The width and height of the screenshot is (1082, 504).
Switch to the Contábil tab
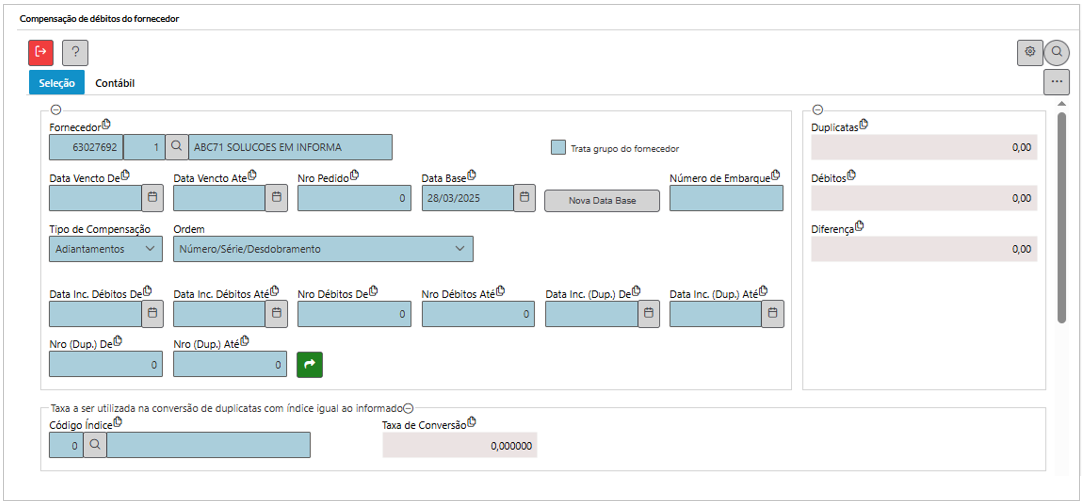click(x=115, y=83)
